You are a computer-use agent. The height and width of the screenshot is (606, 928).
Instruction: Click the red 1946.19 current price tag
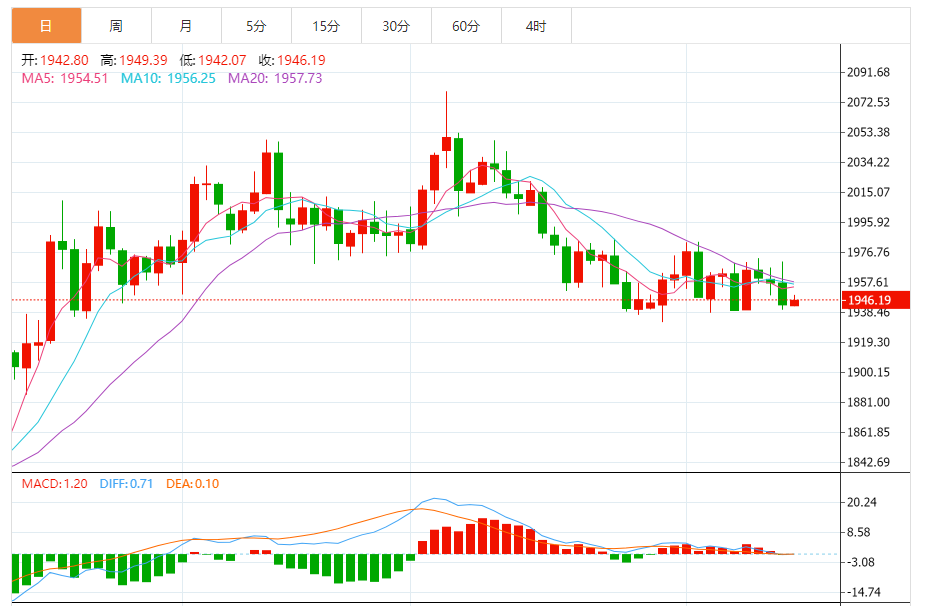875,300
